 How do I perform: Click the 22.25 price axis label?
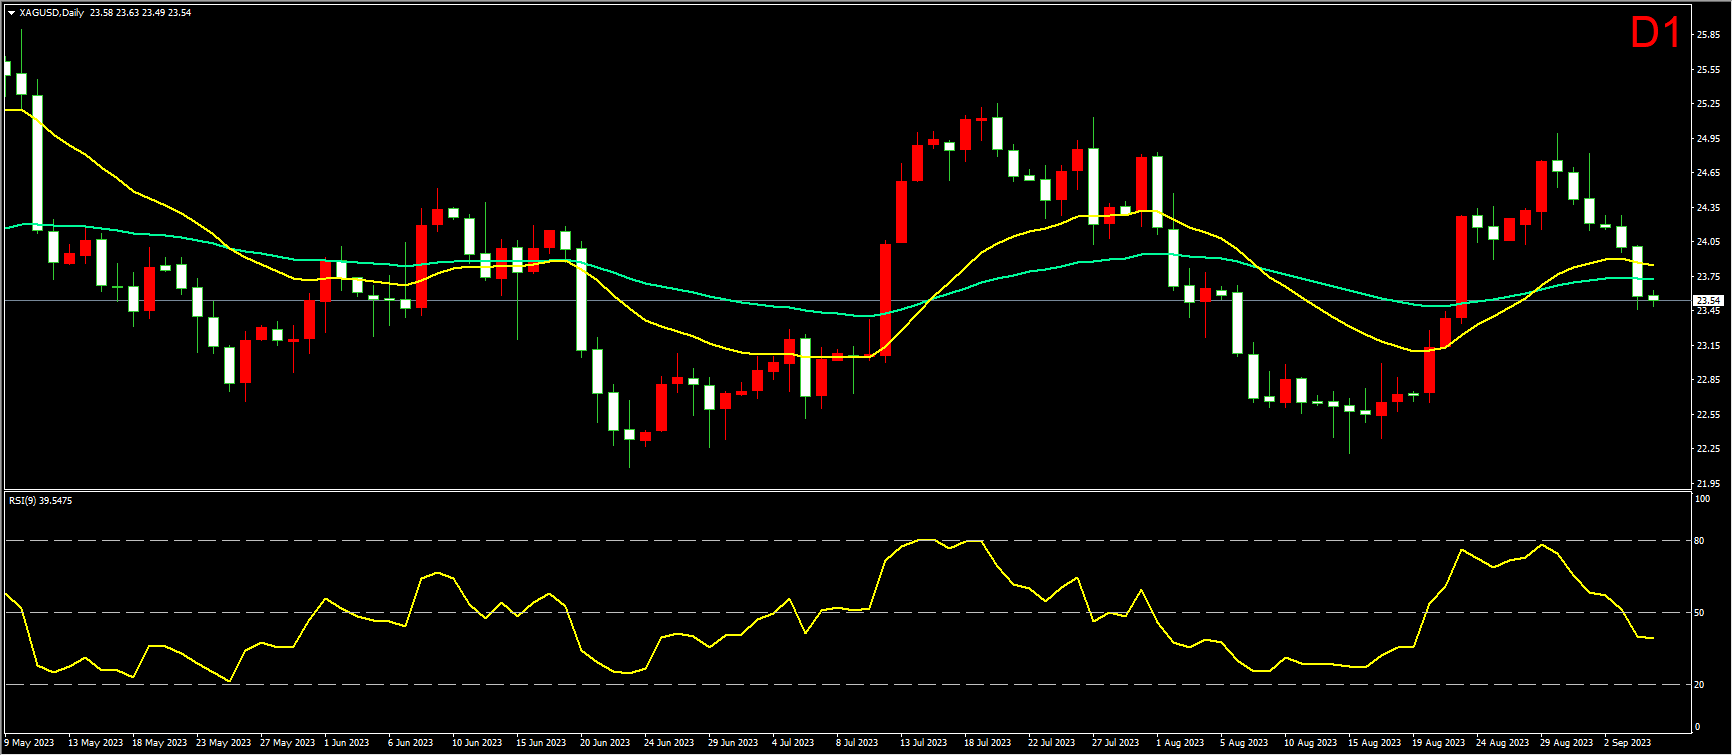point(1708,449)
